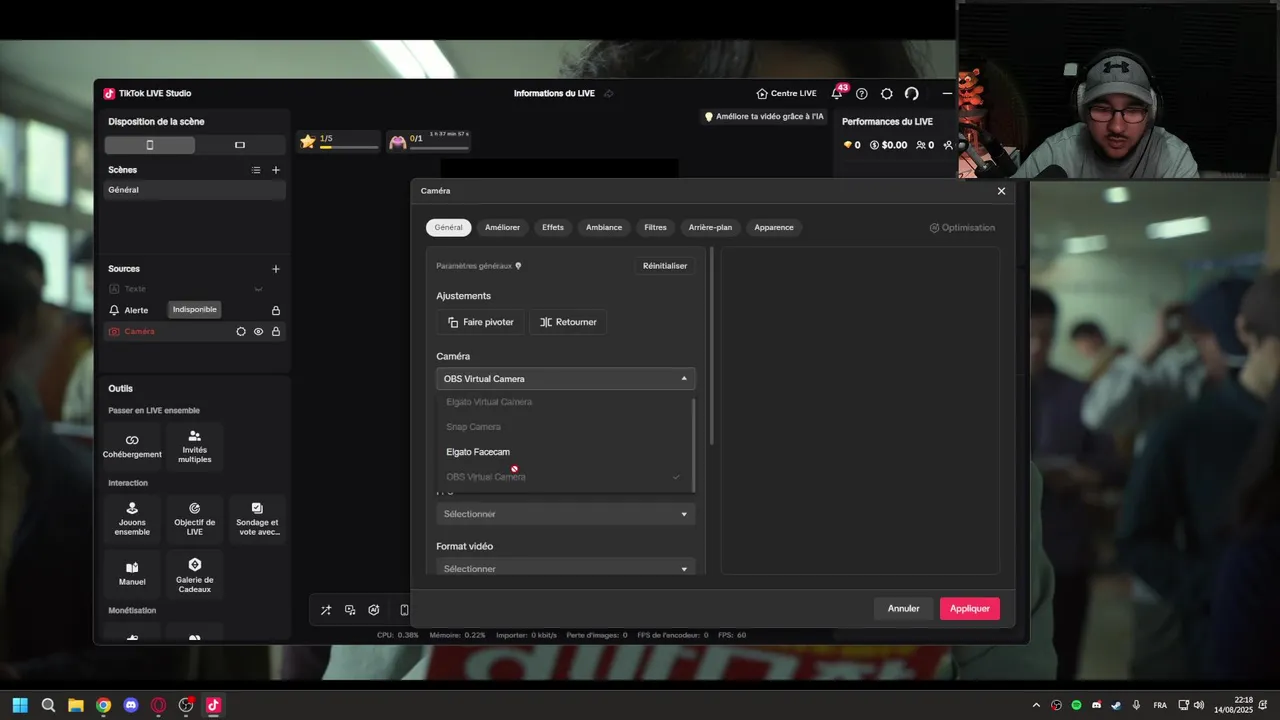Select portrait phone scene layout
Image resolution: width=1280 pixels, height=720 pixels.
pos(150,145)
